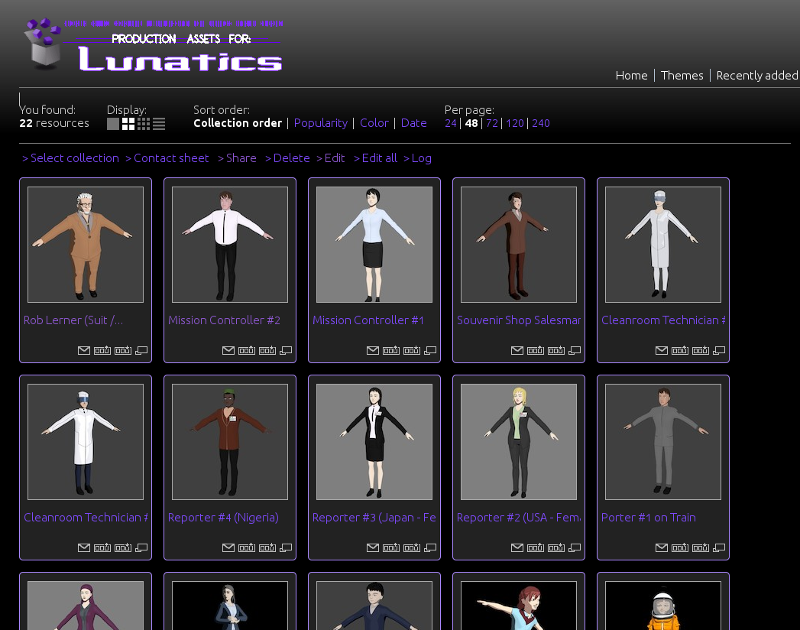Viewport: 800px width, 630px height.
Task: Open Recently added from top navigation
Action: tap(757, 75)
